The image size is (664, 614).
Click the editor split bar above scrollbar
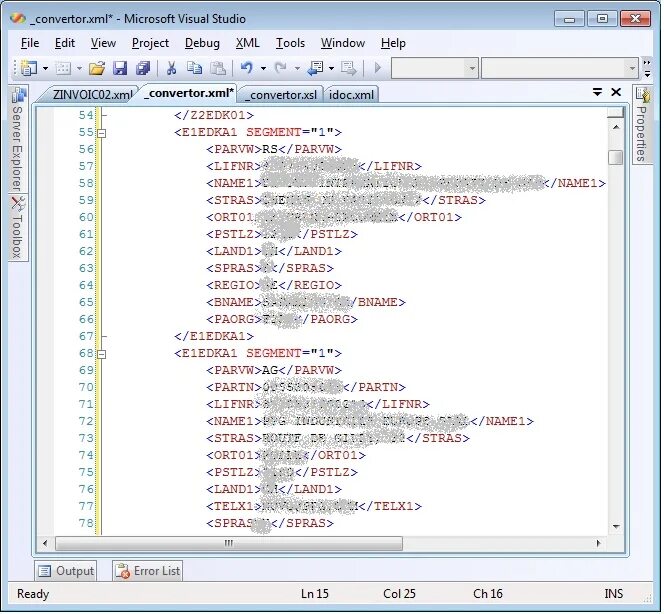coord(616,113)
